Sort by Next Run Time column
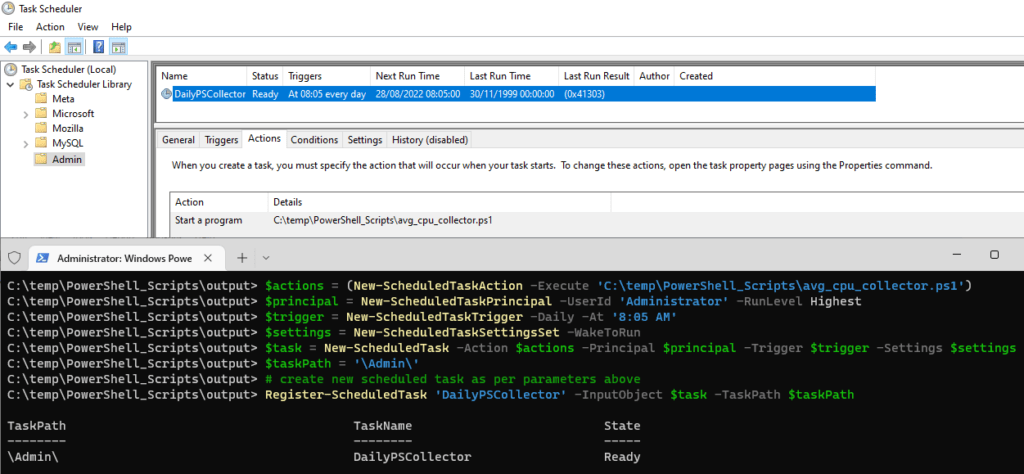The height and width of the screenshot is (474, 1024). pyautogui.click(x=417, y=76)
